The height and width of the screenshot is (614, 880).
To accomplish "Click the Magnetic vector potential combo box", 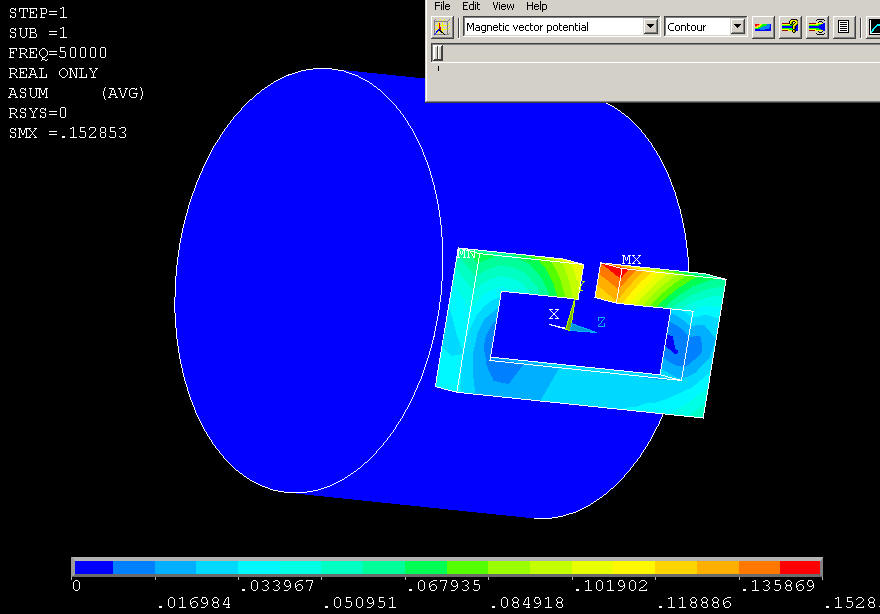I will pos(552,27).
